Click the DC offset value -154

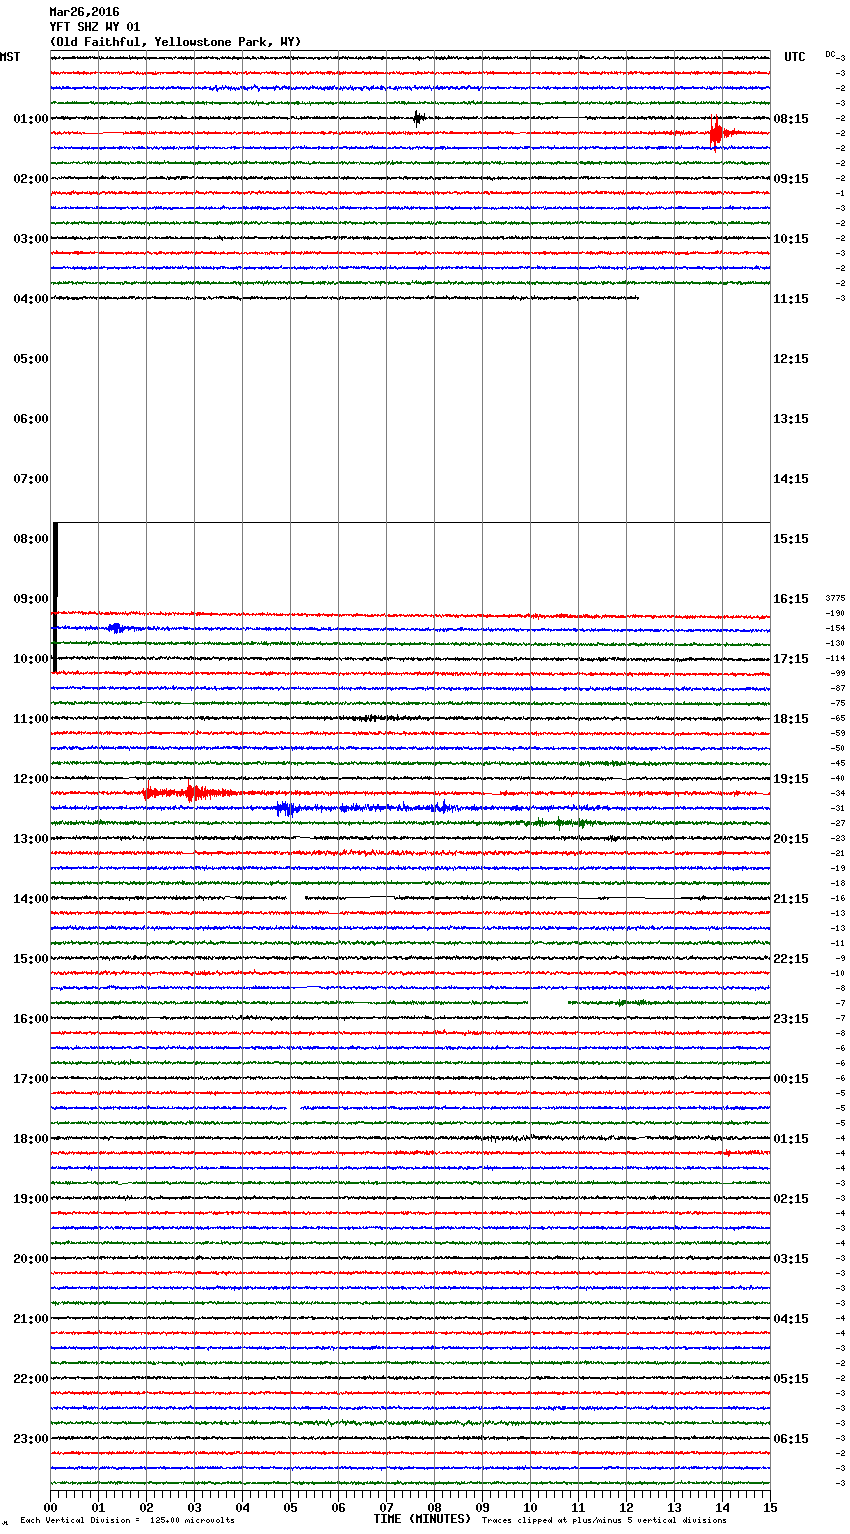pos(835,628)
